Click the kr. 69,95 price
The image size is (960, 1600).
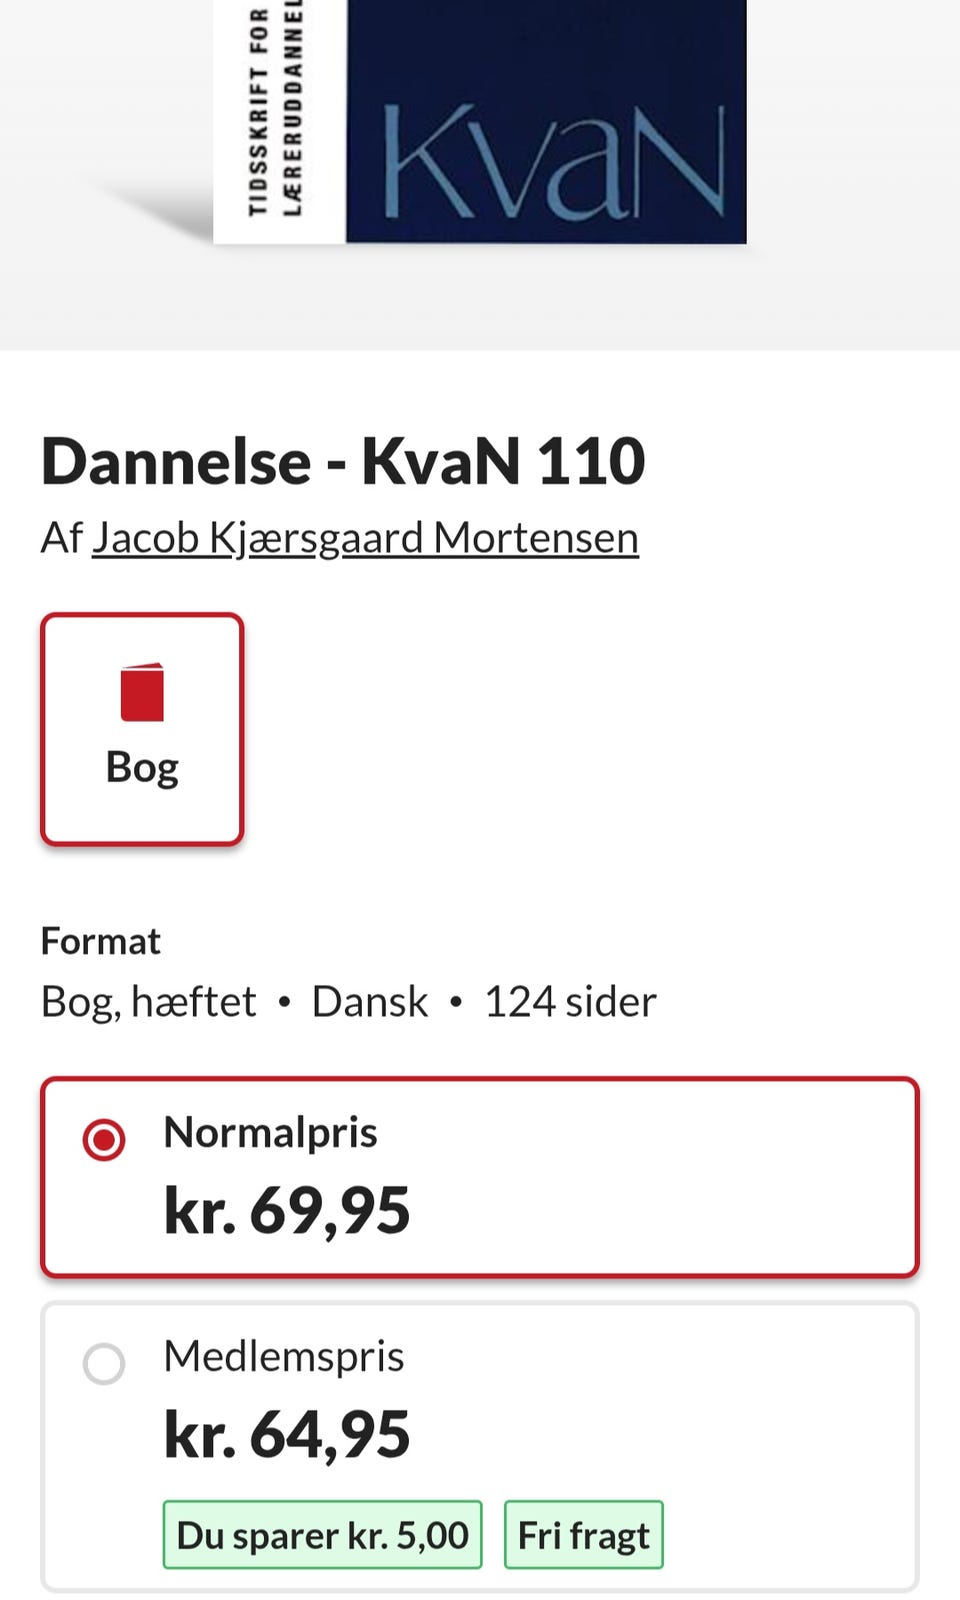pos(287,1210)
